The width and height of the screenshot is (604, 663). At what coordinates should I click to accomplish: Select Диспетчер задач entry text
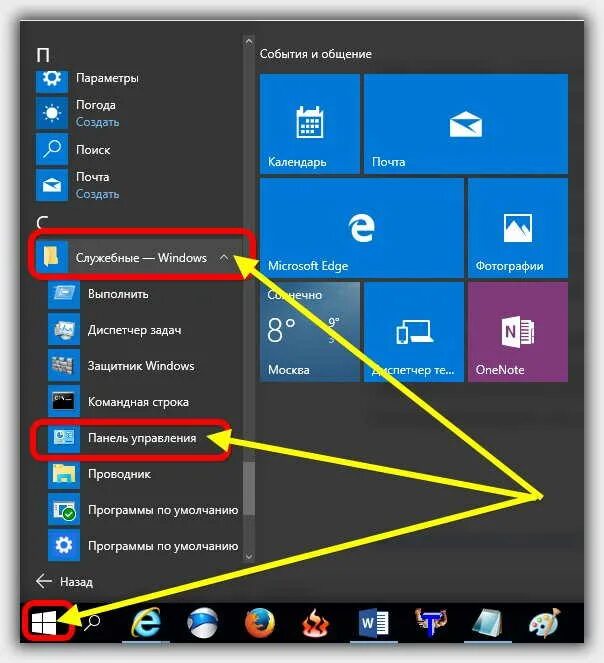[x=135, y=330]
